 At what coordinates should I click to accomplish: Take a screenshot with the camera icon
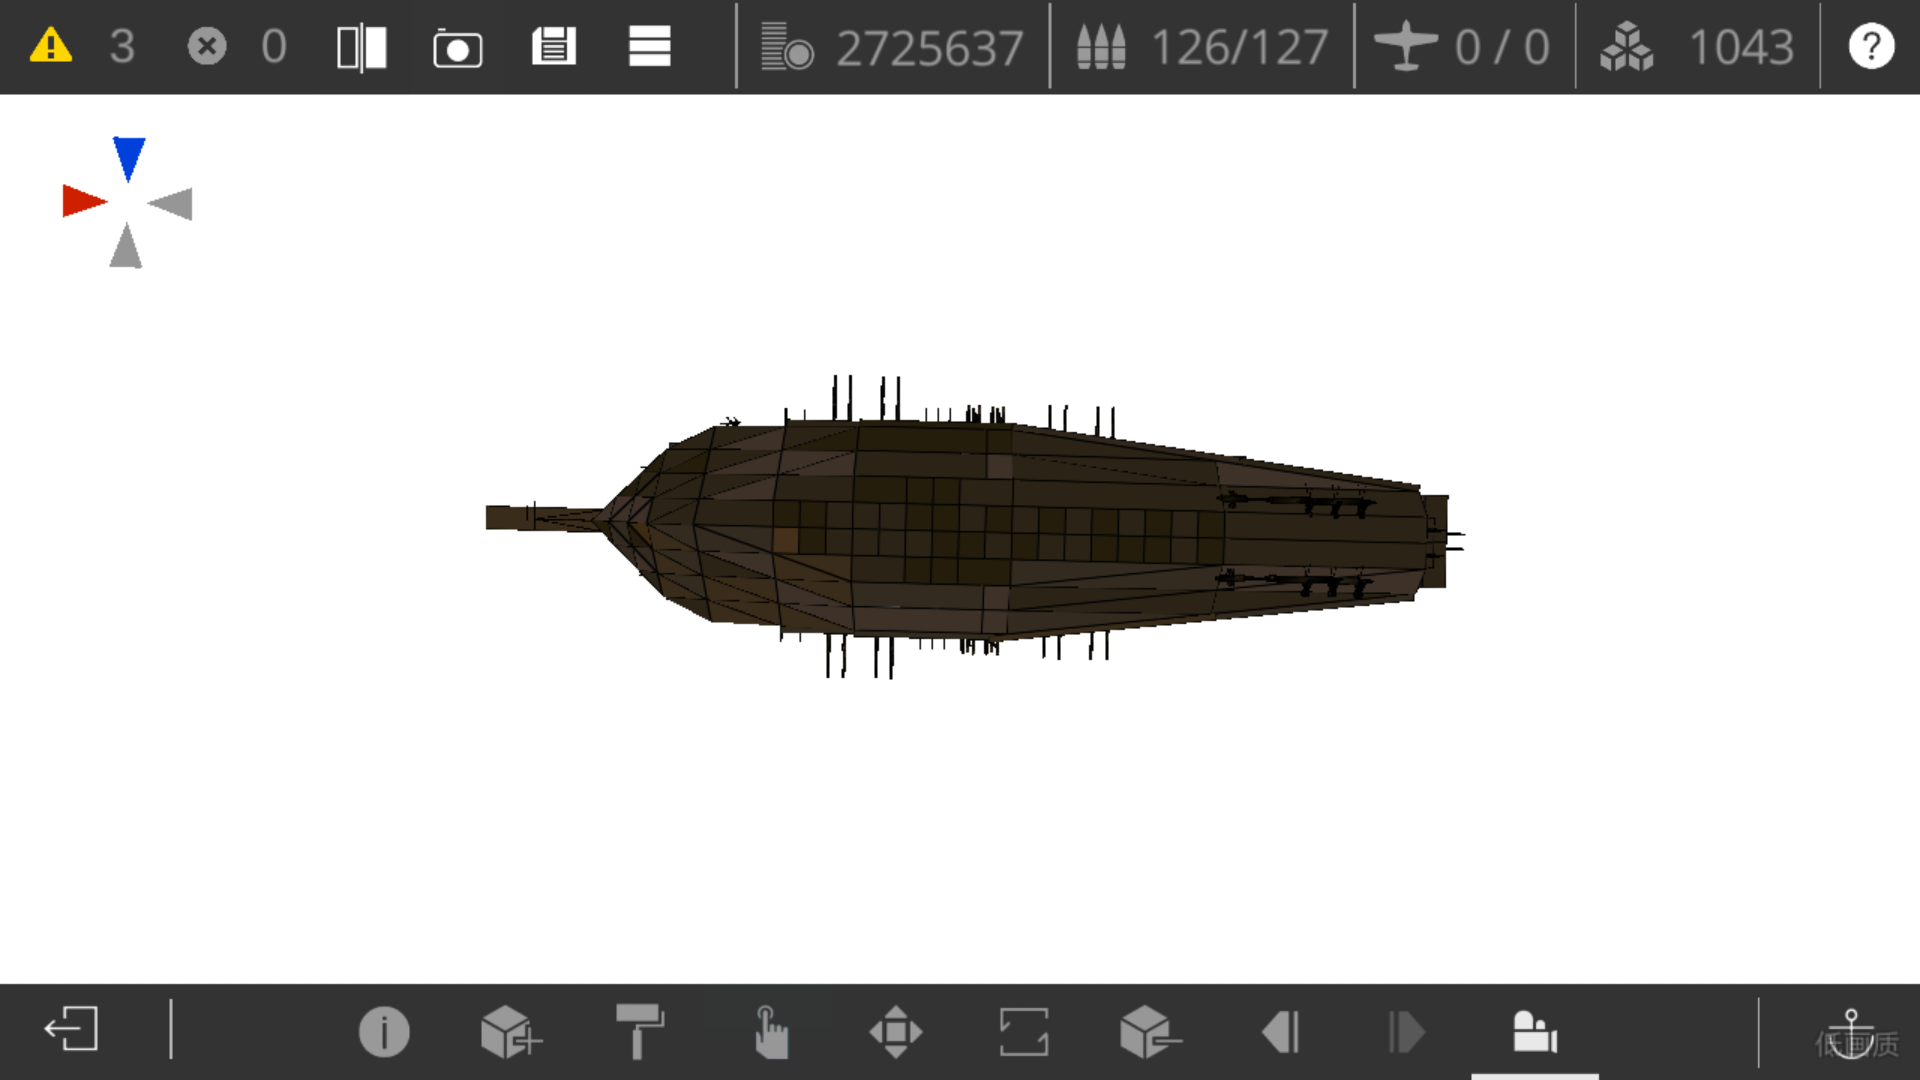point(458,47)
